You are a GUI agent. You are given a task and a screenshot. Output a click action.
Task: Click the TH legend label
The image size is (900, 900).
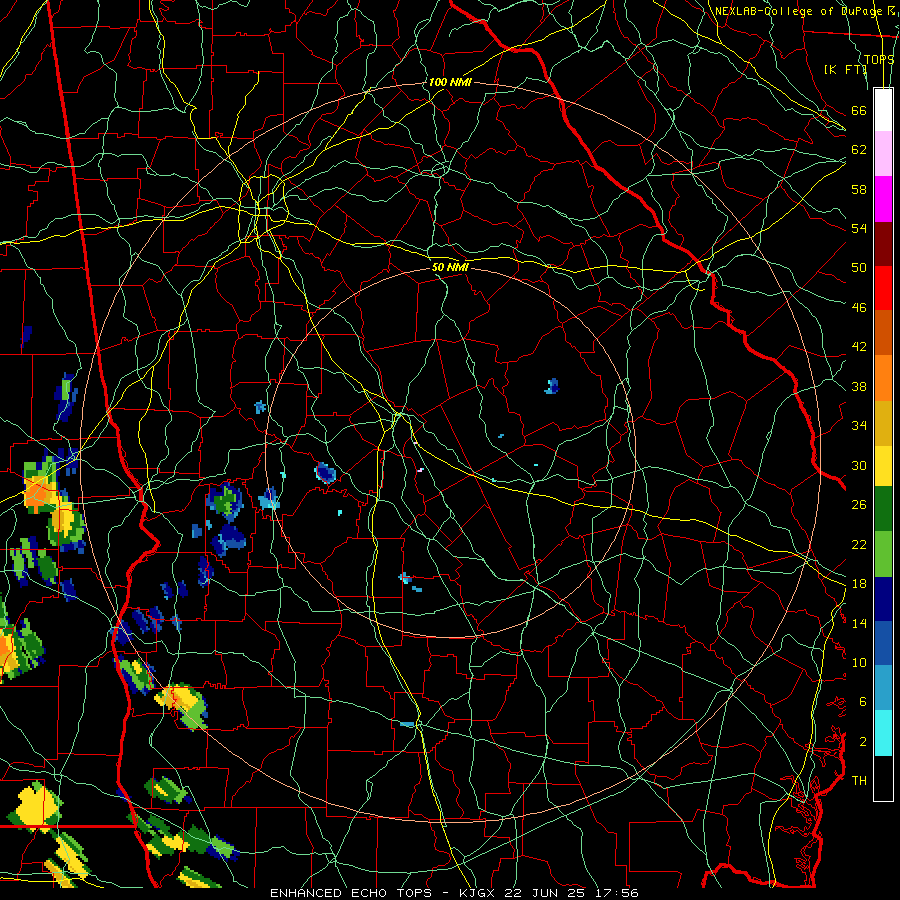[x=859, y=780]
